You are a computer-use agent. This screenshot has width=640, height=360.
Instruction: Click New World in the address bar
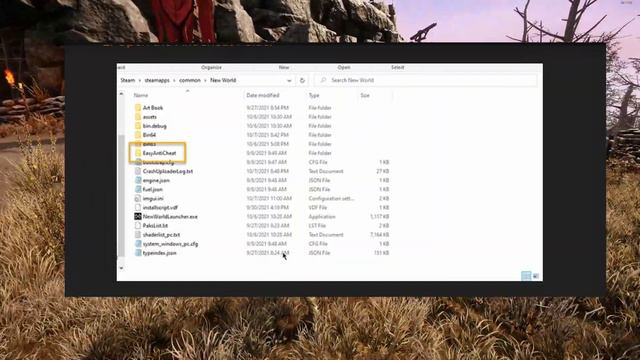223,80
